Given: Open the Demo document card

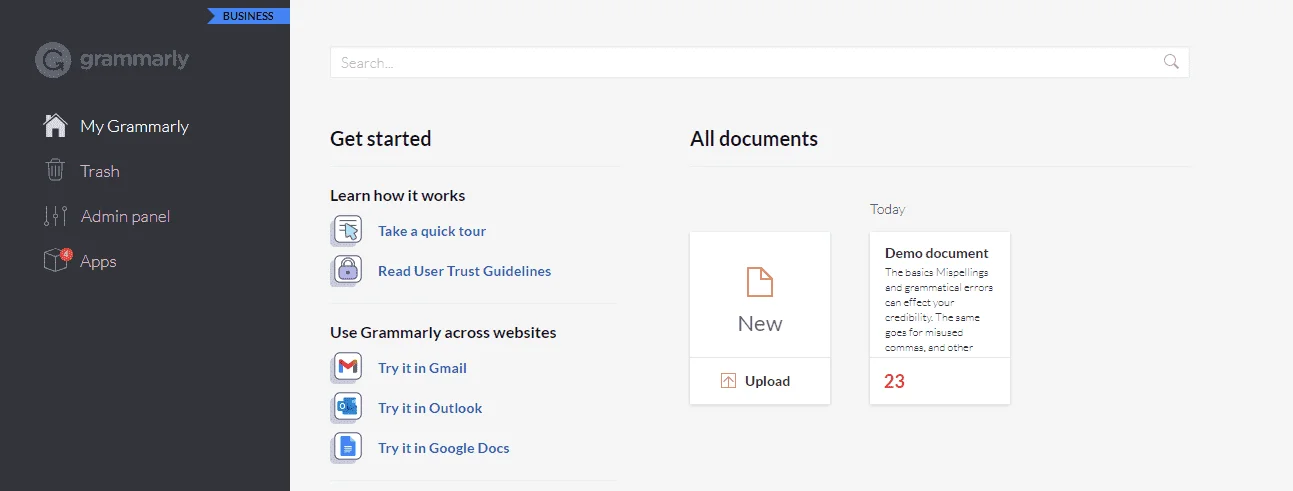Looking at the screenshot, I should pyautogui.click(x=940, y=318).
